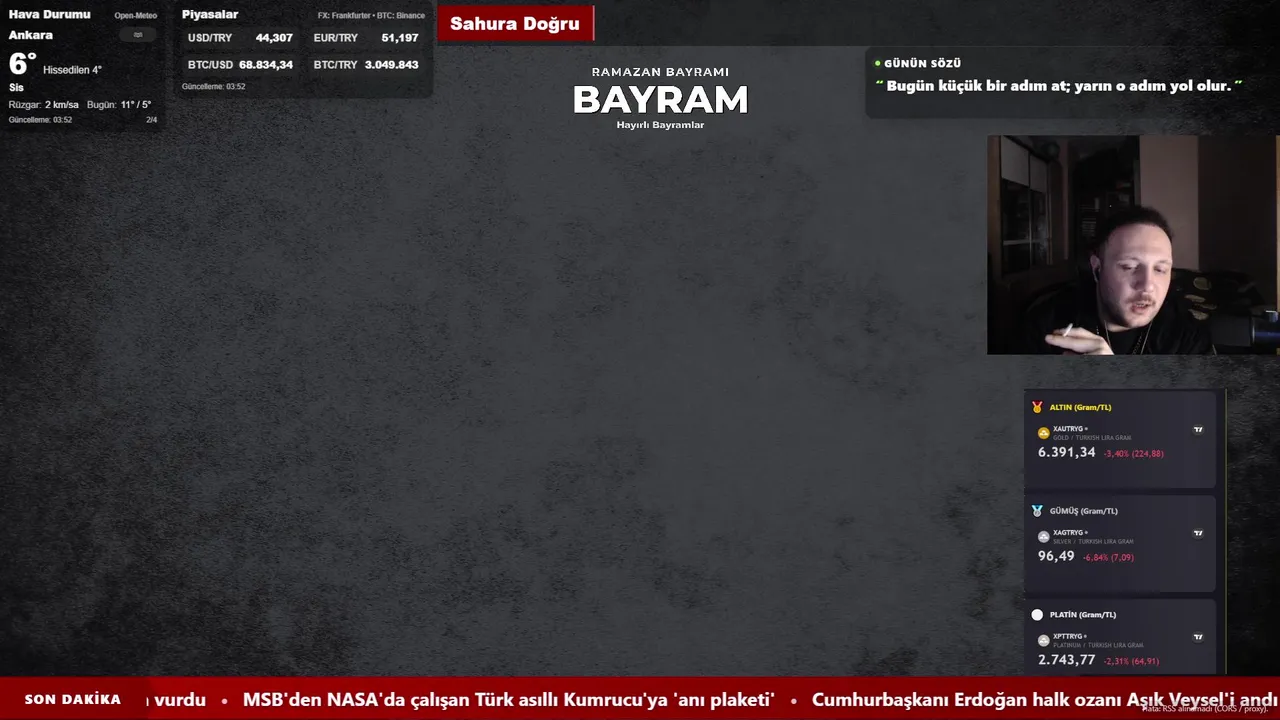Click the Hava Durumu widget title

[49, 15]
